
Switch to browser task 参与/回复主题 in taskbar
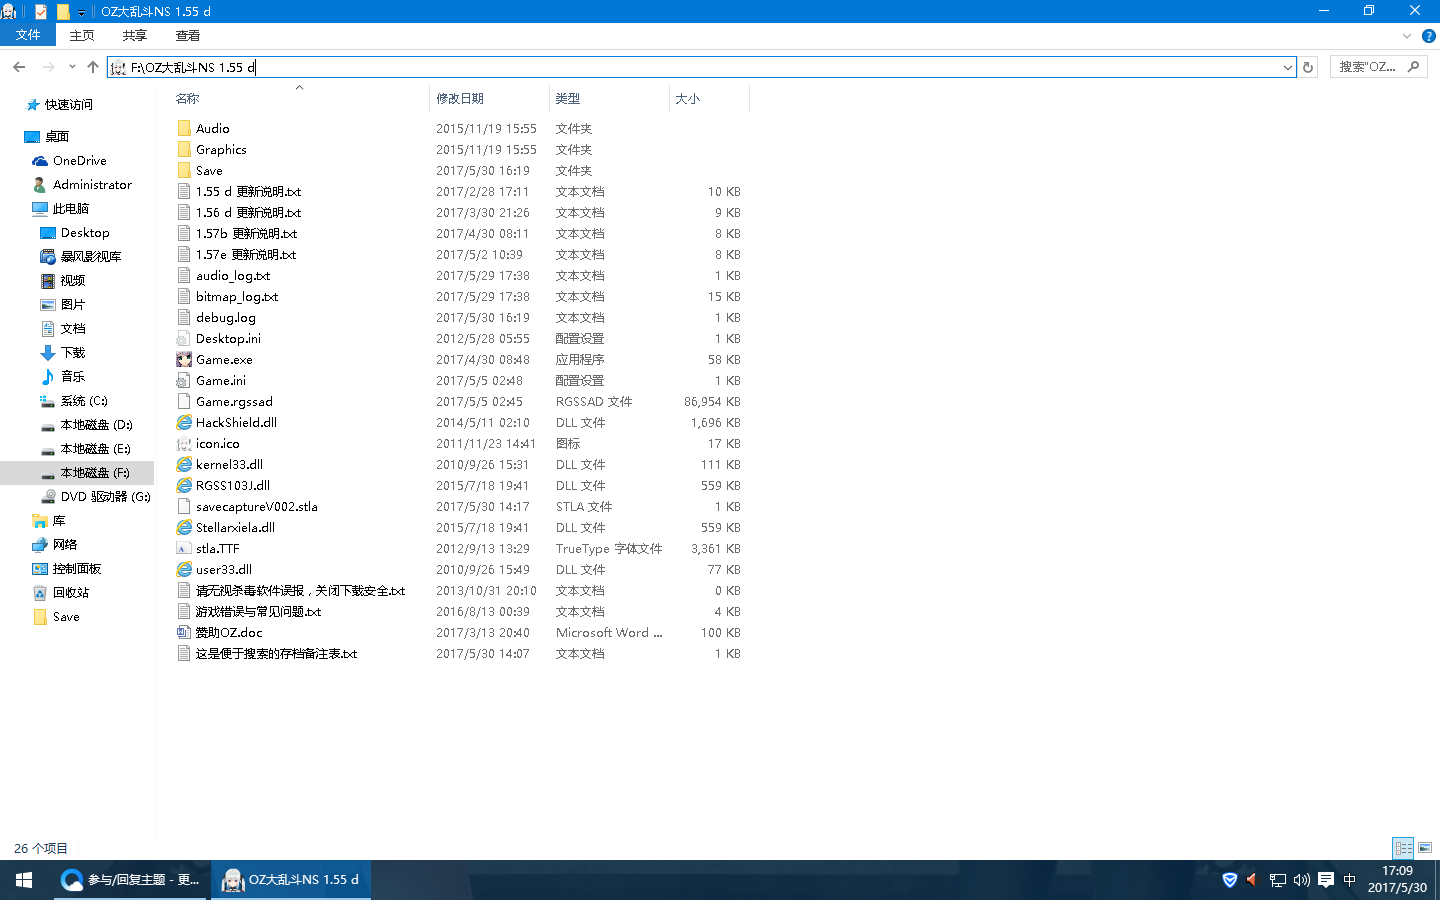tap(130, 880)
